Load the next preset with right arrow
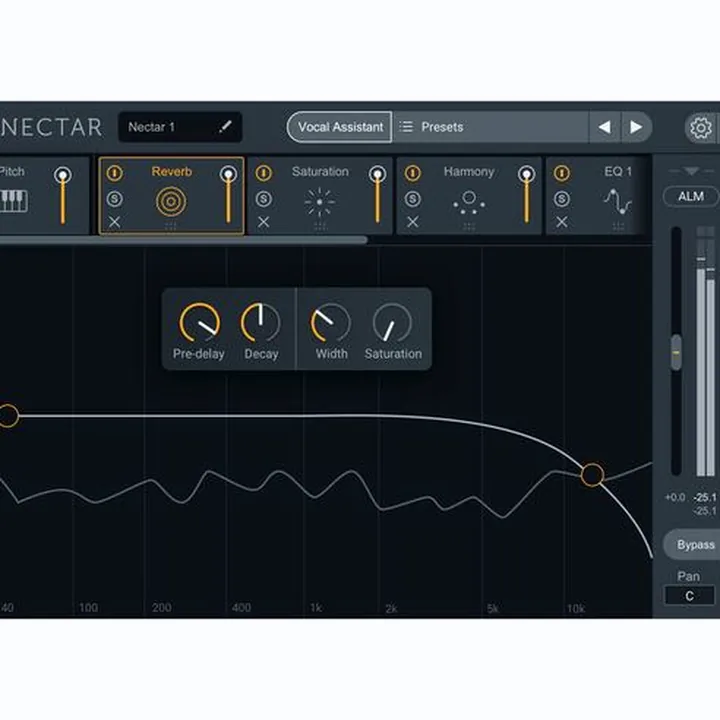The width and height of the screenshot is (720, 720). (x=636, y=127)
